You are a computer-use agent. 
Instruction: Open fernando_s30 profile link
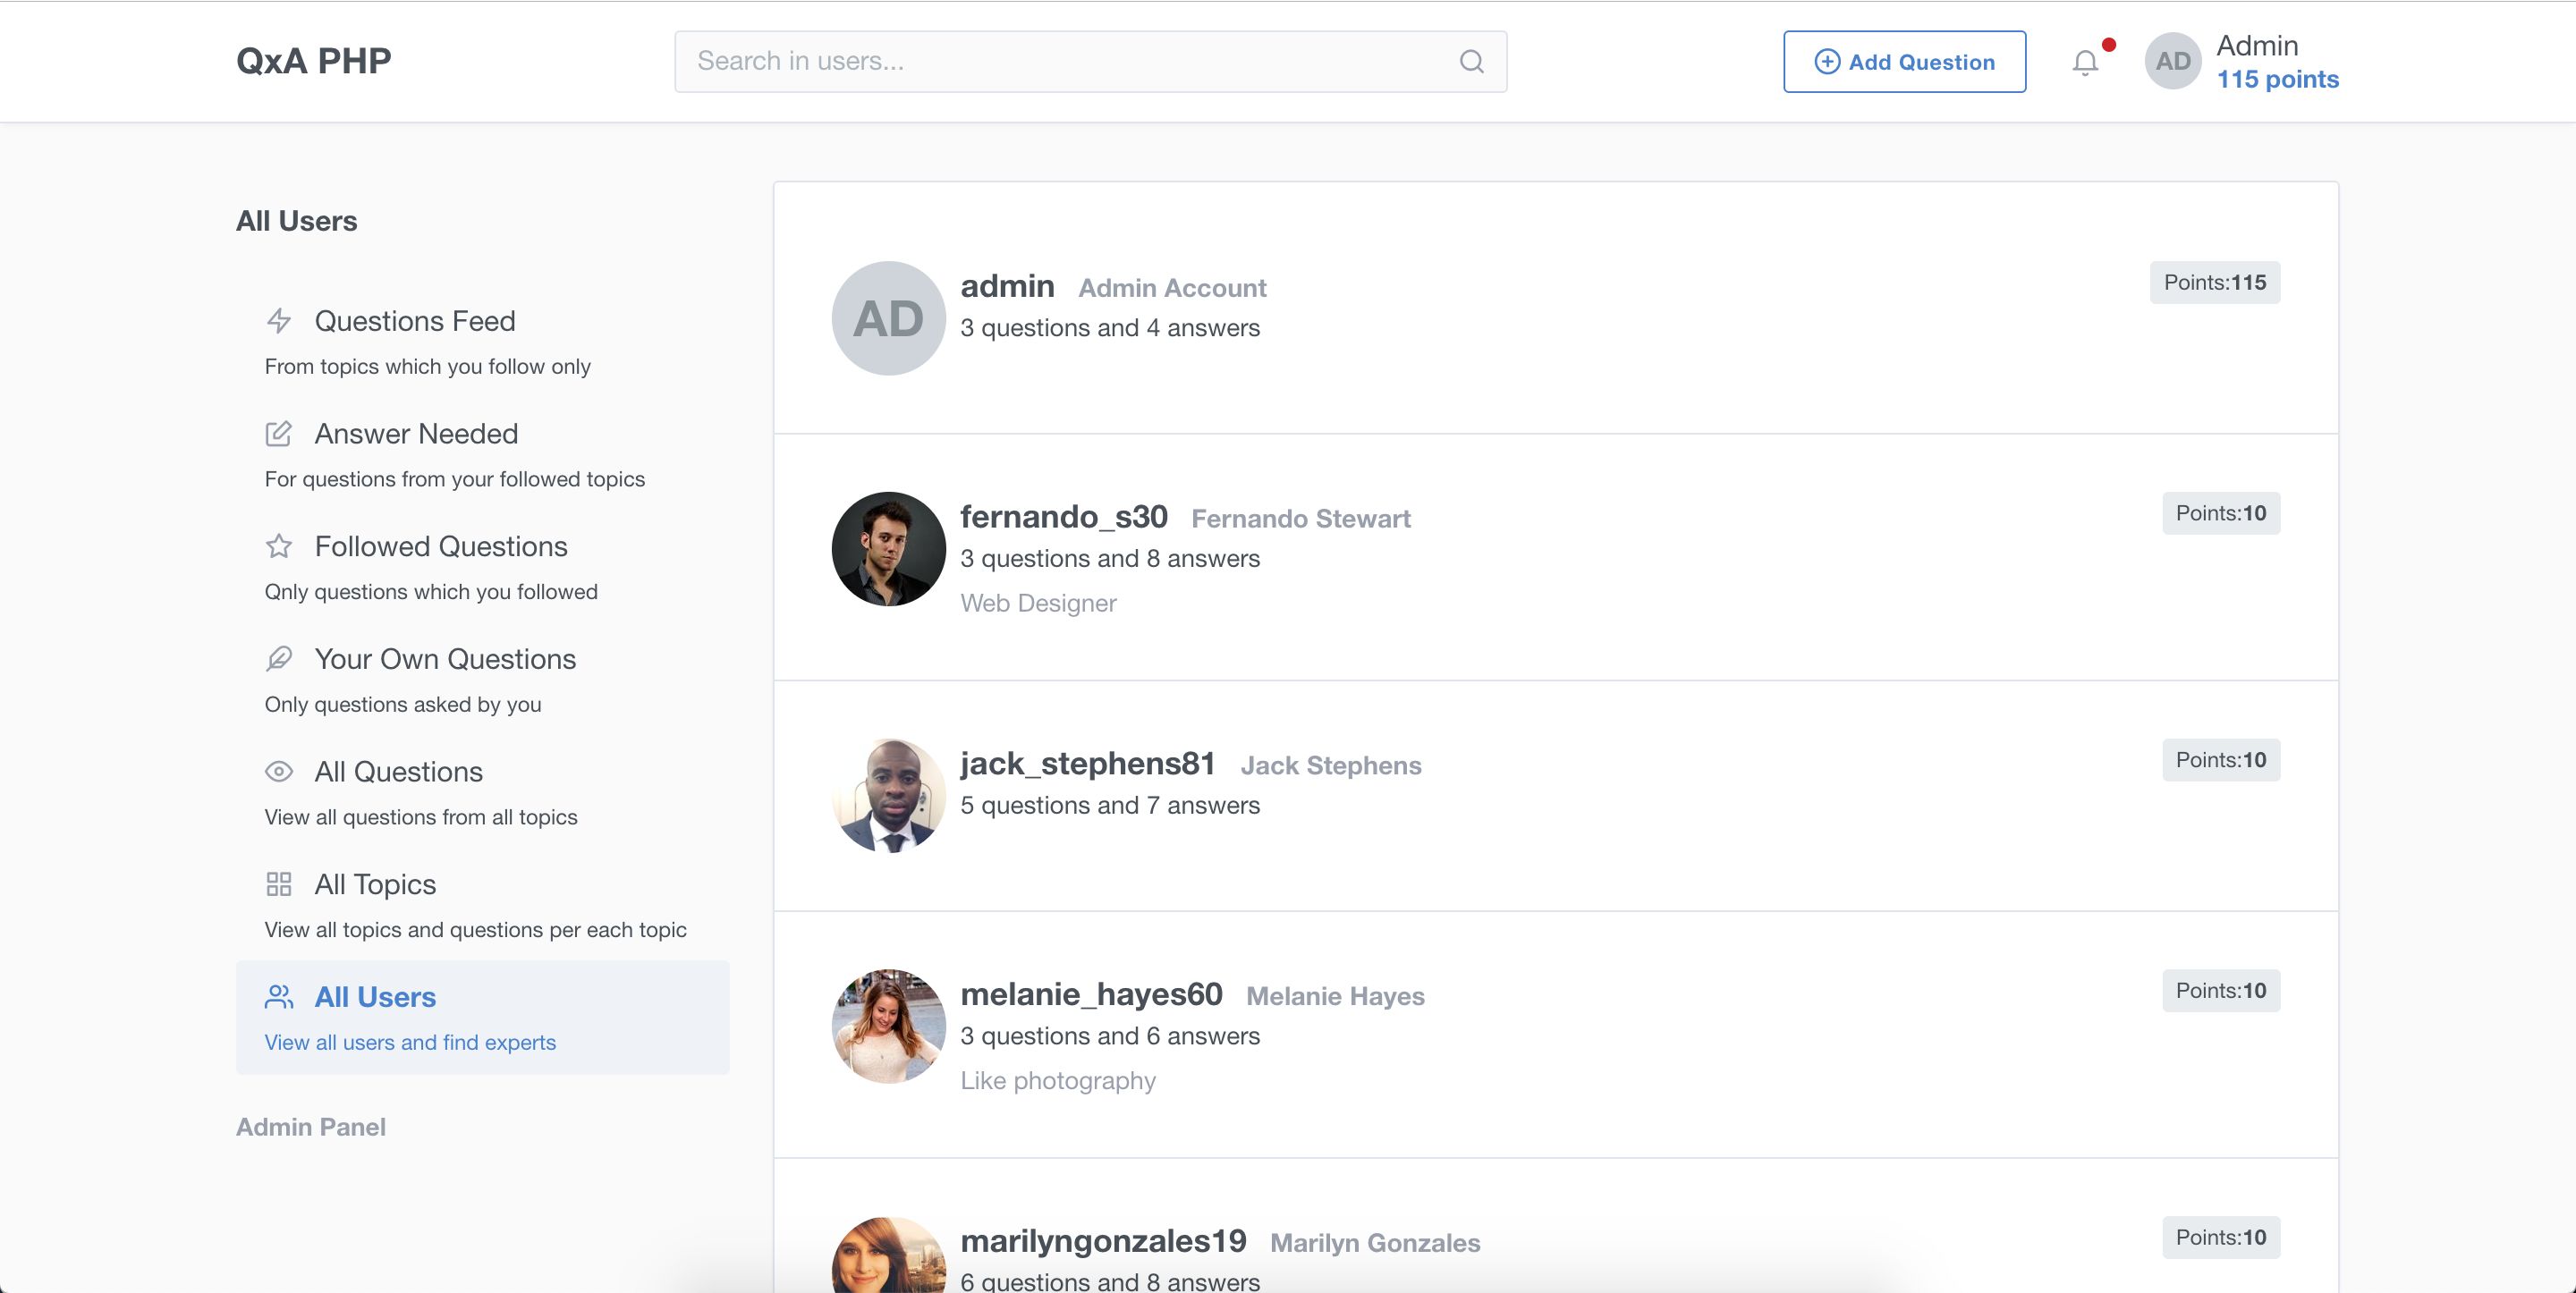[x=1064, y=516]
